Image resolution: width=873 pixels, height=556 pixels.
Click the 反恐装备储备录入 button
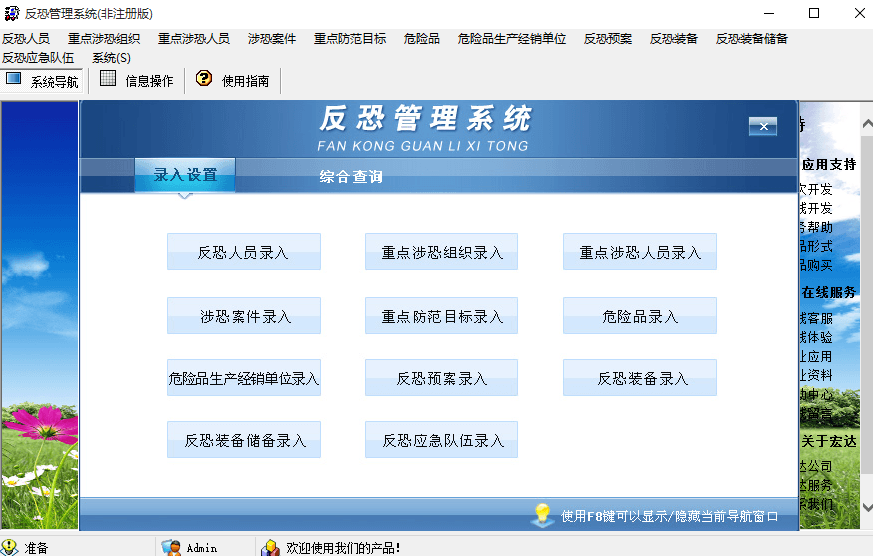[243, 440]
